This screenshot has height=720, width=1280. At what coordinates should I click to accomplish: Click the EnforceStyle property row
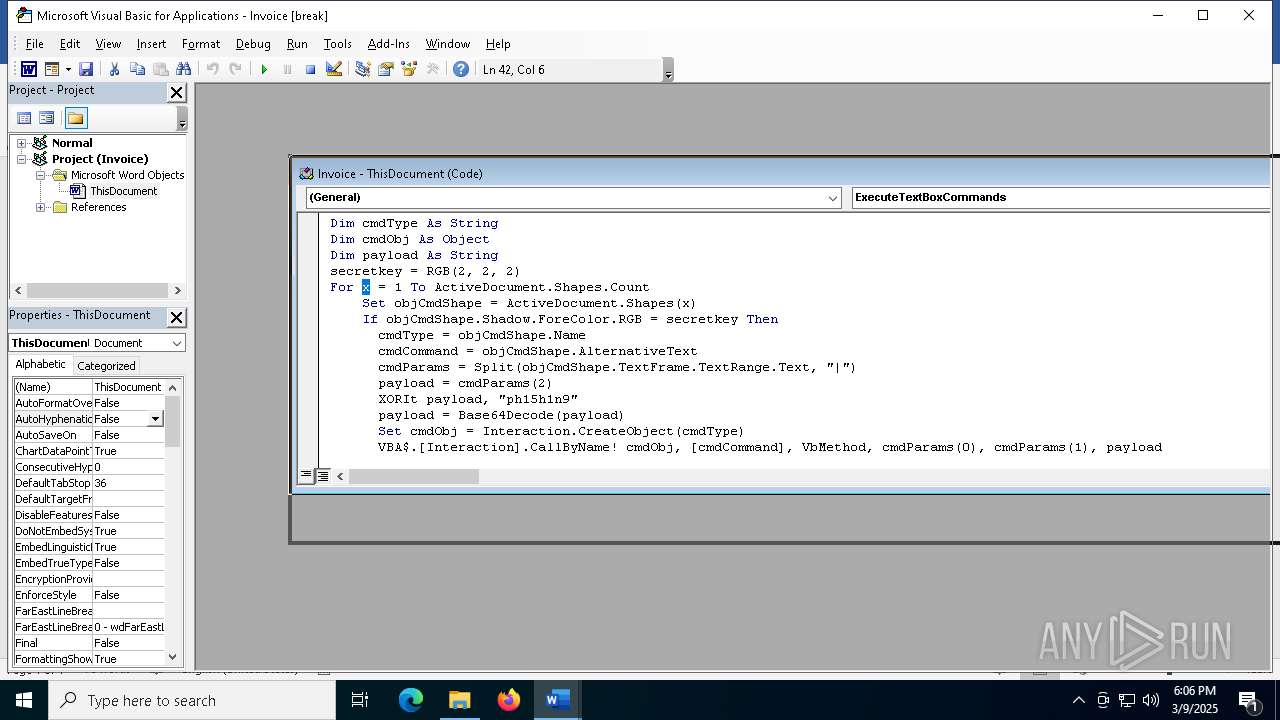[x=89, y=595]
